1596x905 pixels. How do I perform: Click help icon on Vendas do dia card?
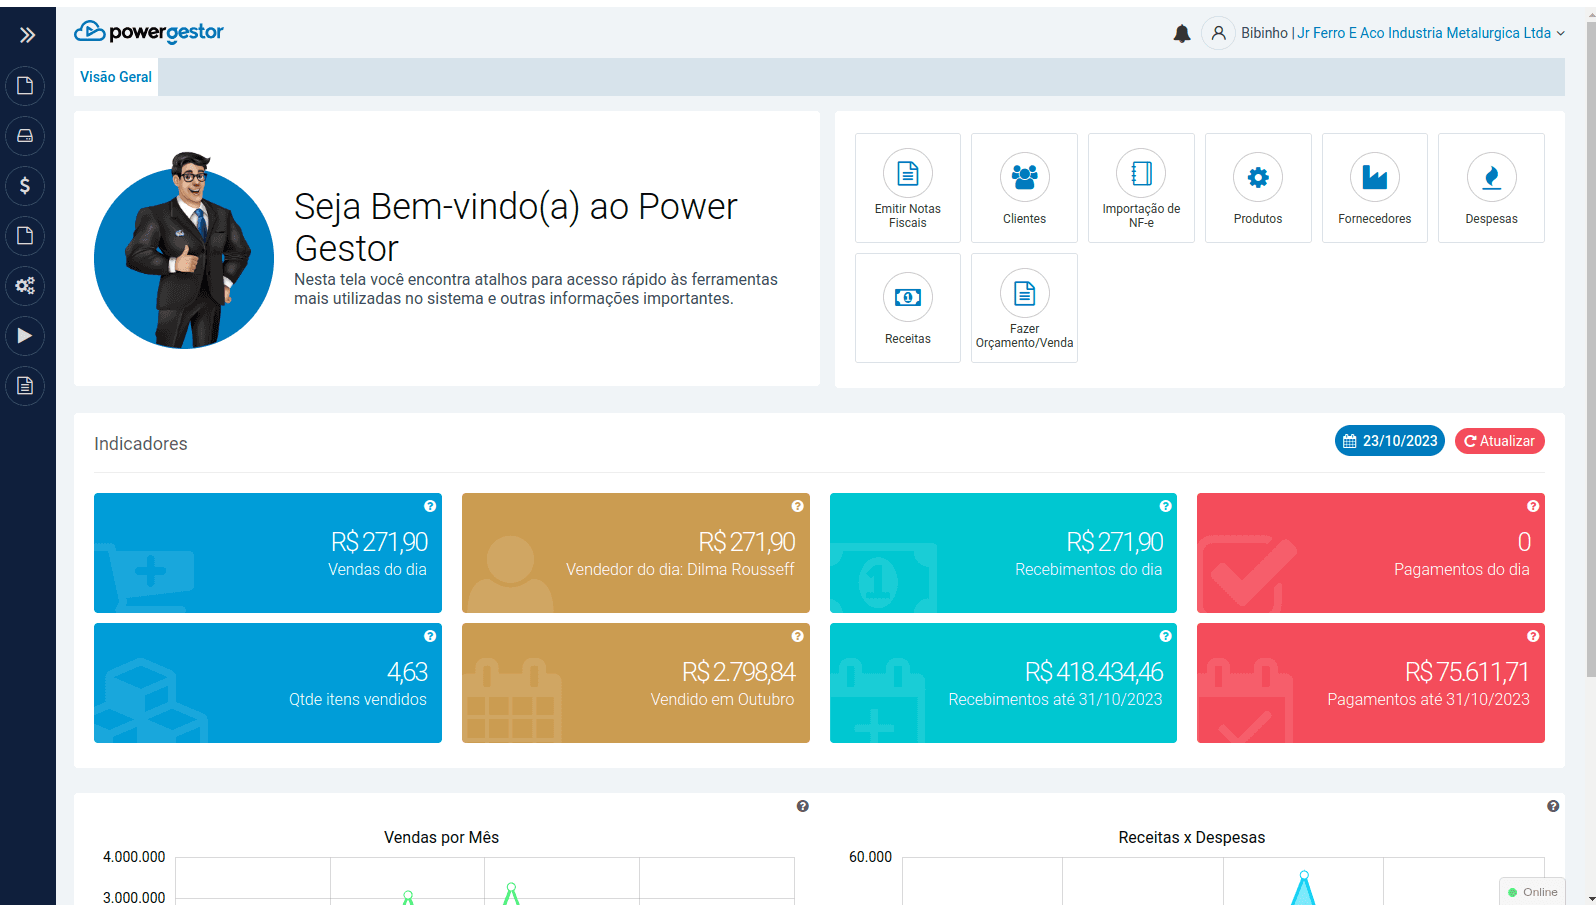tap(430, 506)
